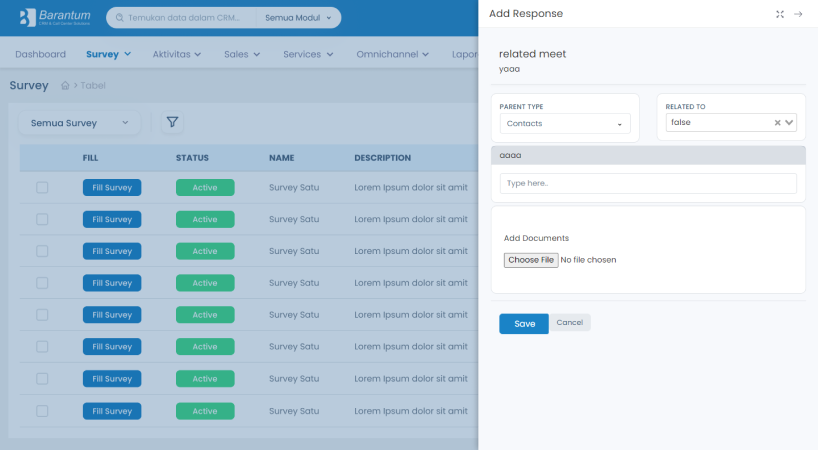Viewport: 818px width, 450px height.
Task: Tick the checkbox in the eighth survey row
Action: click(x=42, y=411)
